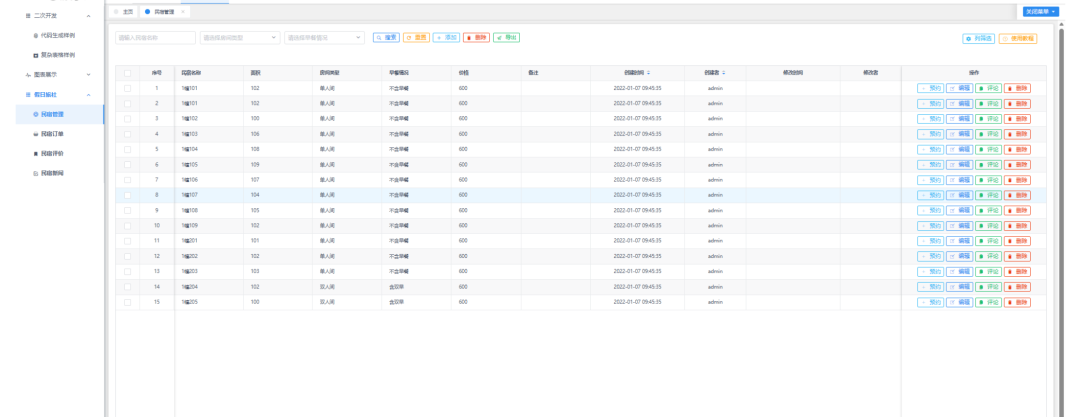Click 评论 comment button in row 5
This screenshot has width=1080, height=417.
[988, 149]
